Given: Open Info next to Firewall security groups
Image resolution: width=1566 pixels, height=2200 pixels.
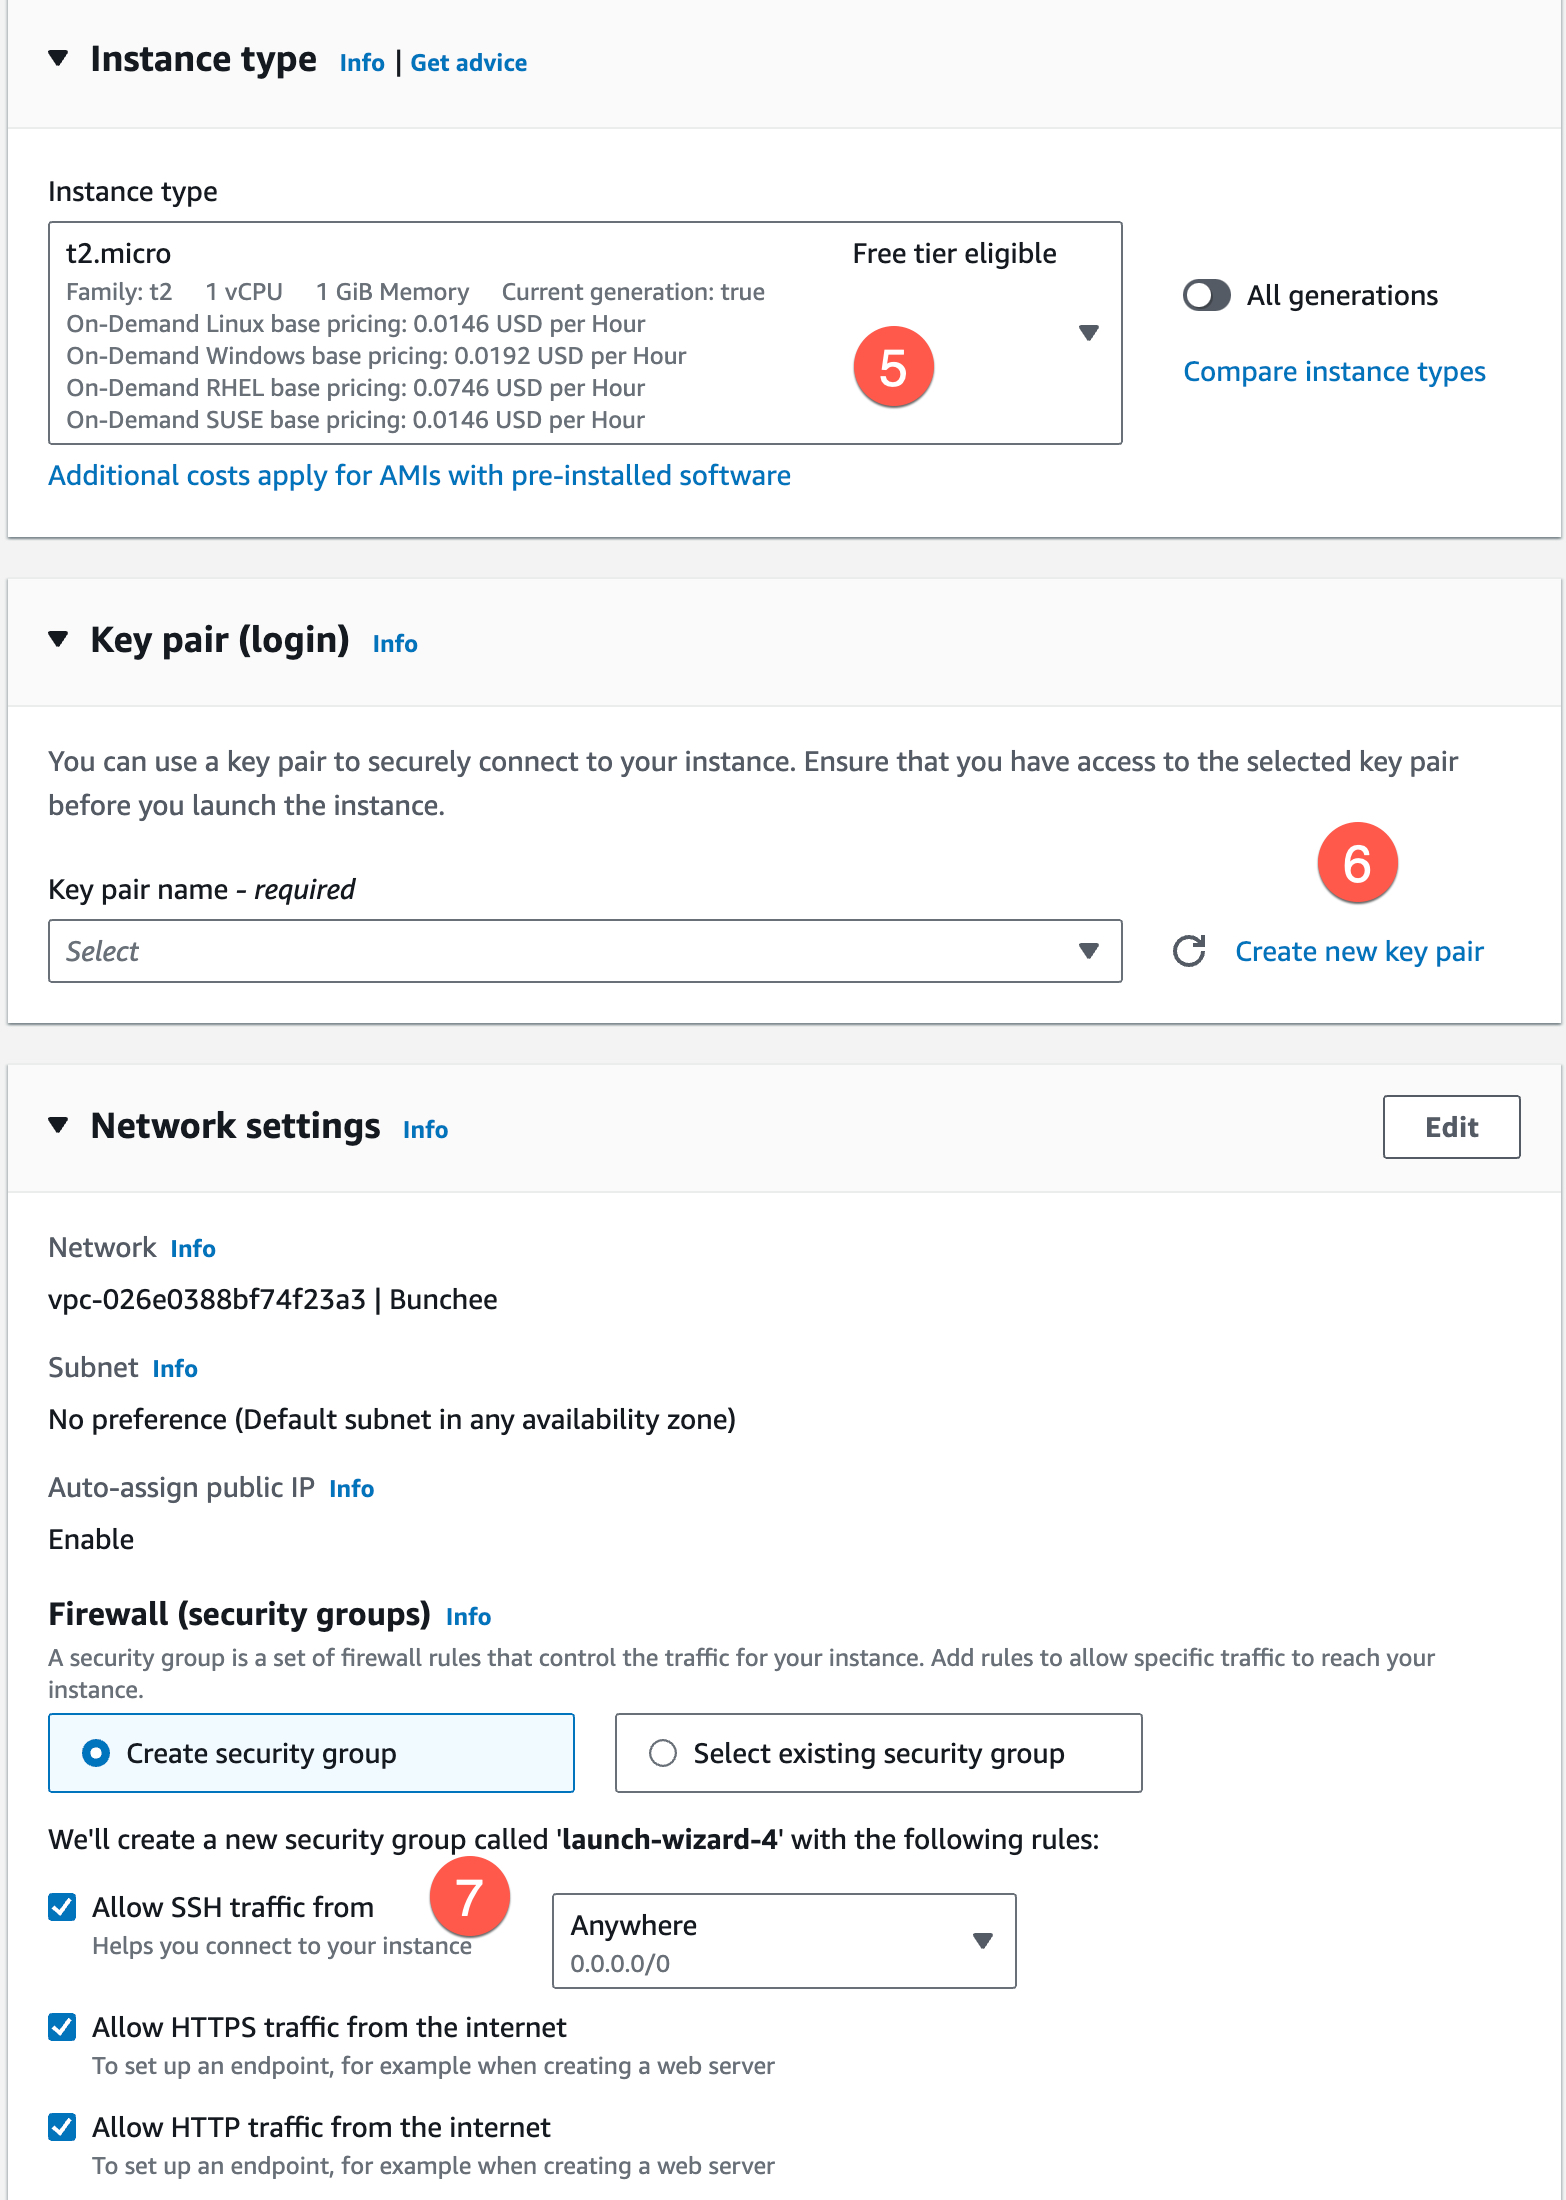Looking at the screenshot, I should click(x=468, y=1616).
